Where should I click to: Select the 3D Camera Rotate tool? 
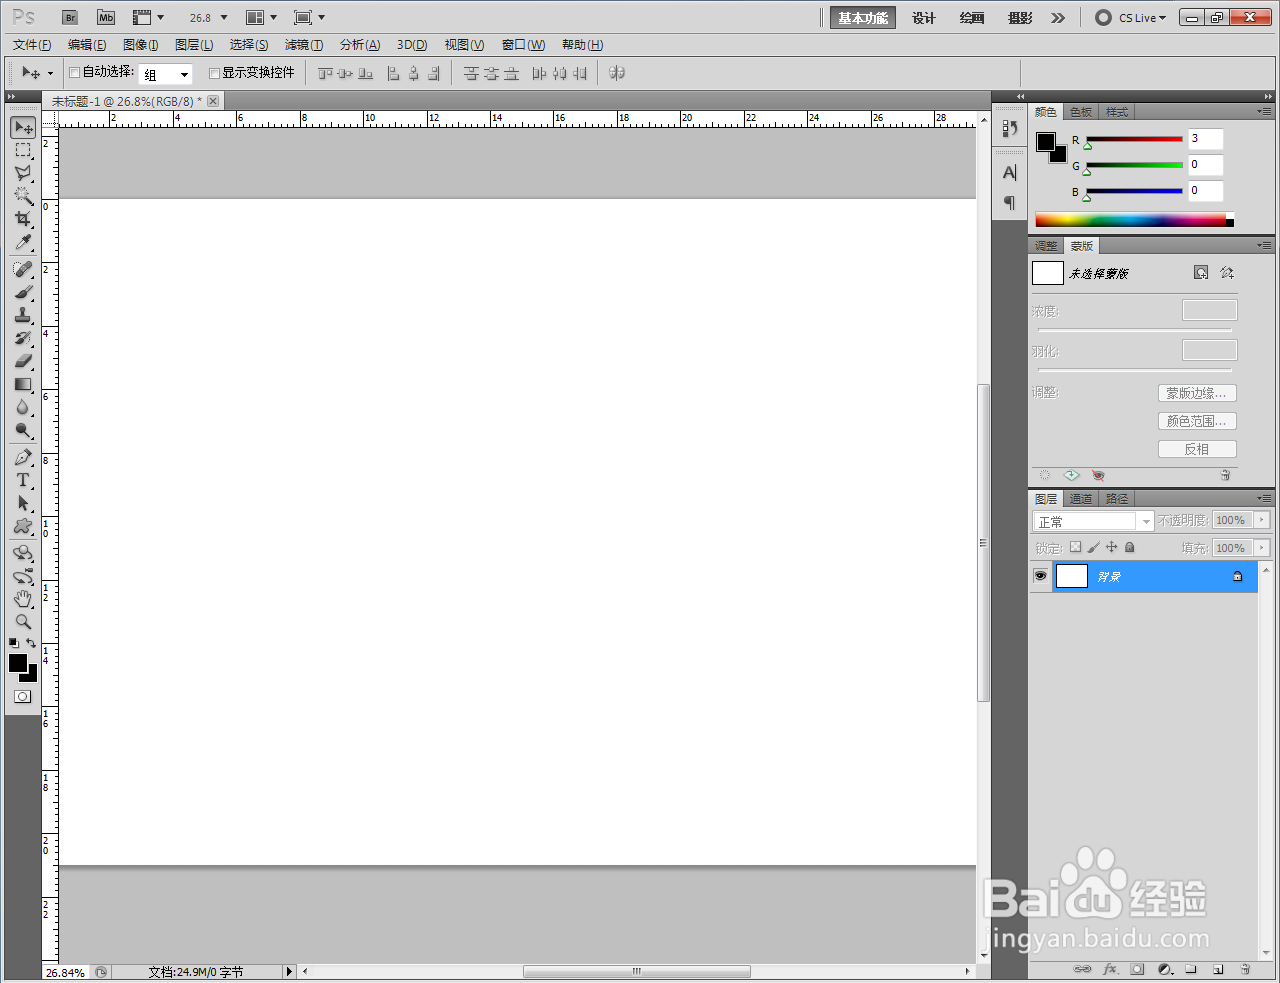(x=23, y=576)
